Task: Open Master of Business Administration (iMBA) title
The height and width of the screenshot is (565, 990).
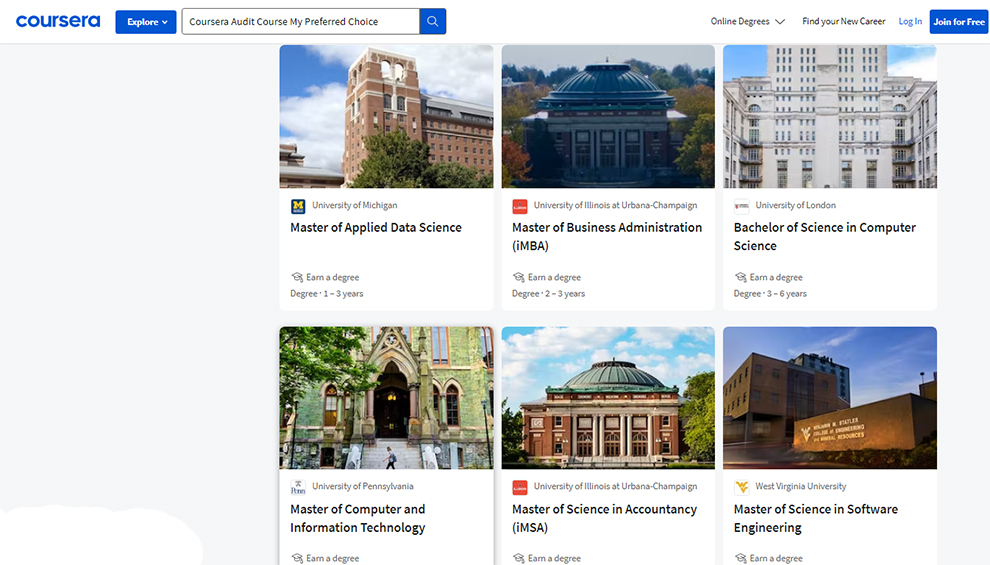Action: pos(607,236)
